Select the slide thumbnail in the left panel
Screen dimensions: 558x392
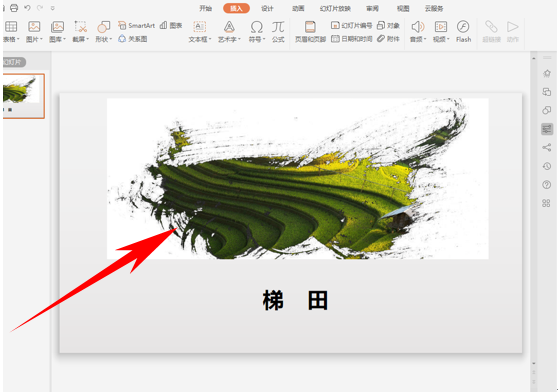(23, 96)
